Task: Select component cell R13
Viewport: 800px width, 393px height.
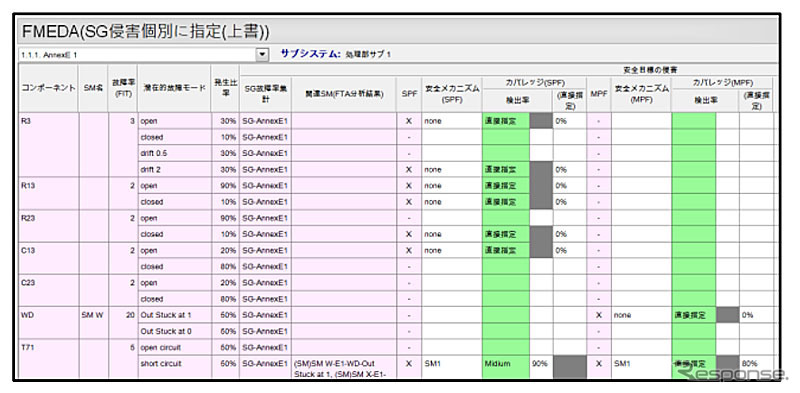Action: click(x=48, y=193)
